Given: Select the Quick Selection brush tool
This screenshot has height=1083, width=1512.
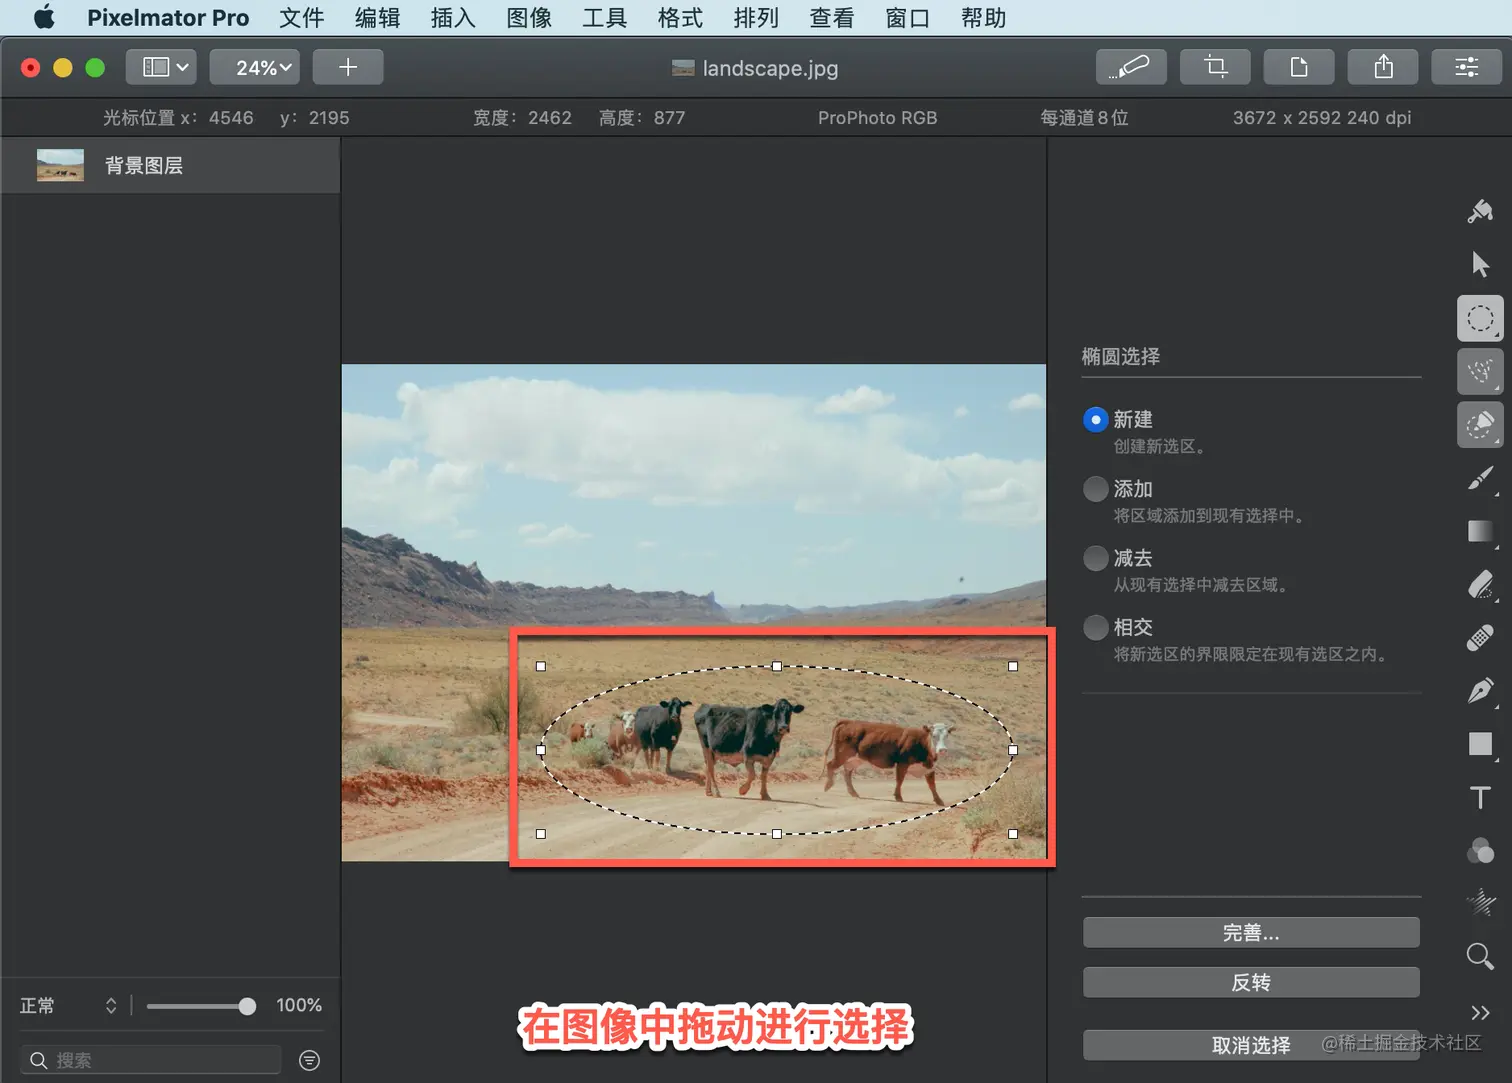Looking at the screenshot, I should tap(1480, 424).
